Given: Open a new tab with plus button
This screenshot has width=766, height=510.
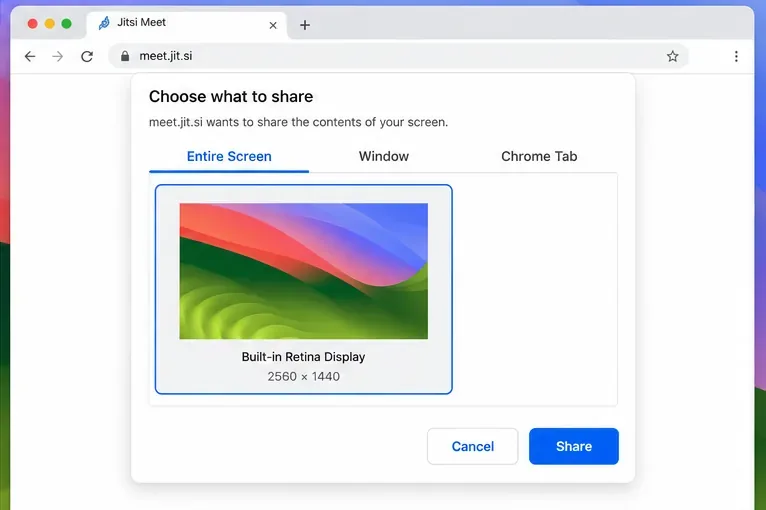Looking at the screenshot, I should pyautogui.click(x=305, y=25).
